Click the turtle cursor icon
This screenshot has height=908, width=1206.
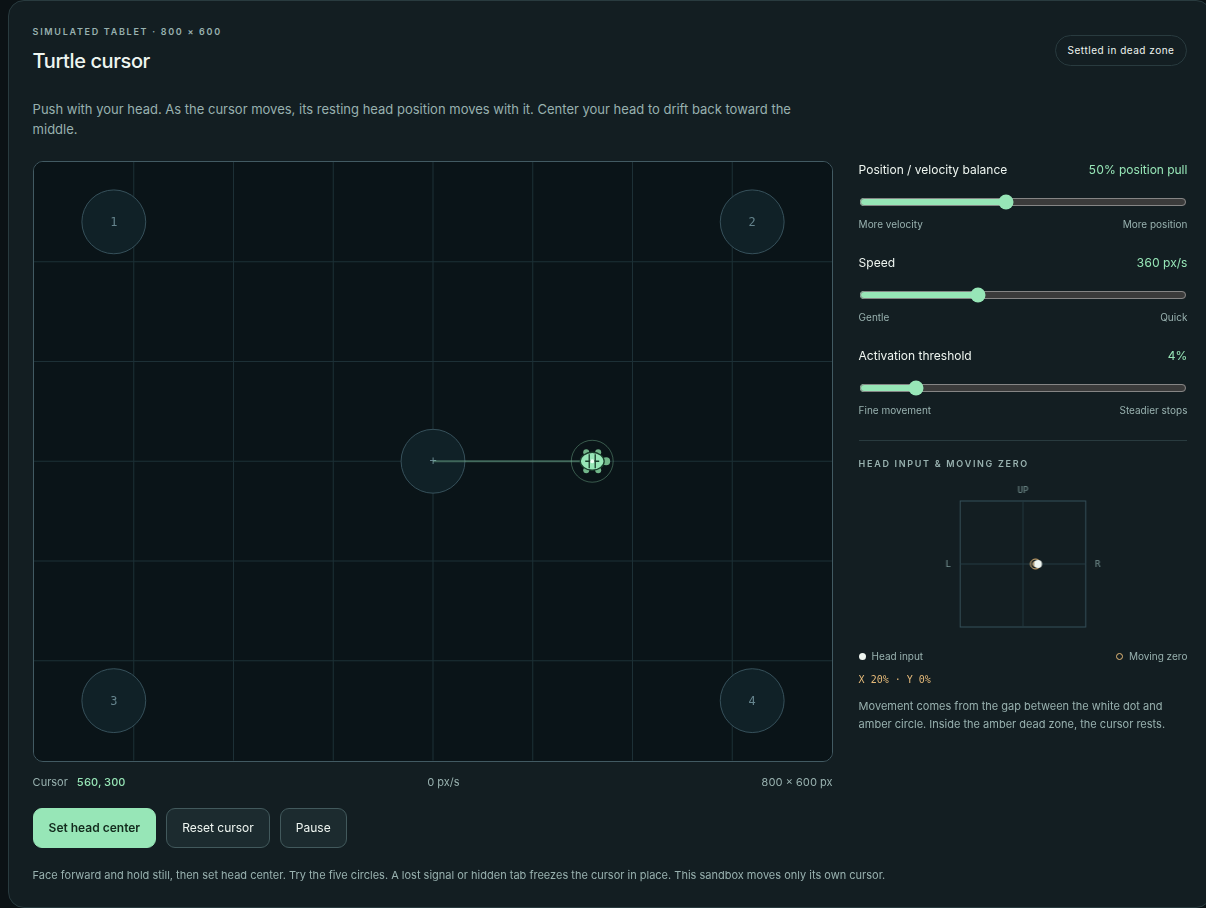592,461
